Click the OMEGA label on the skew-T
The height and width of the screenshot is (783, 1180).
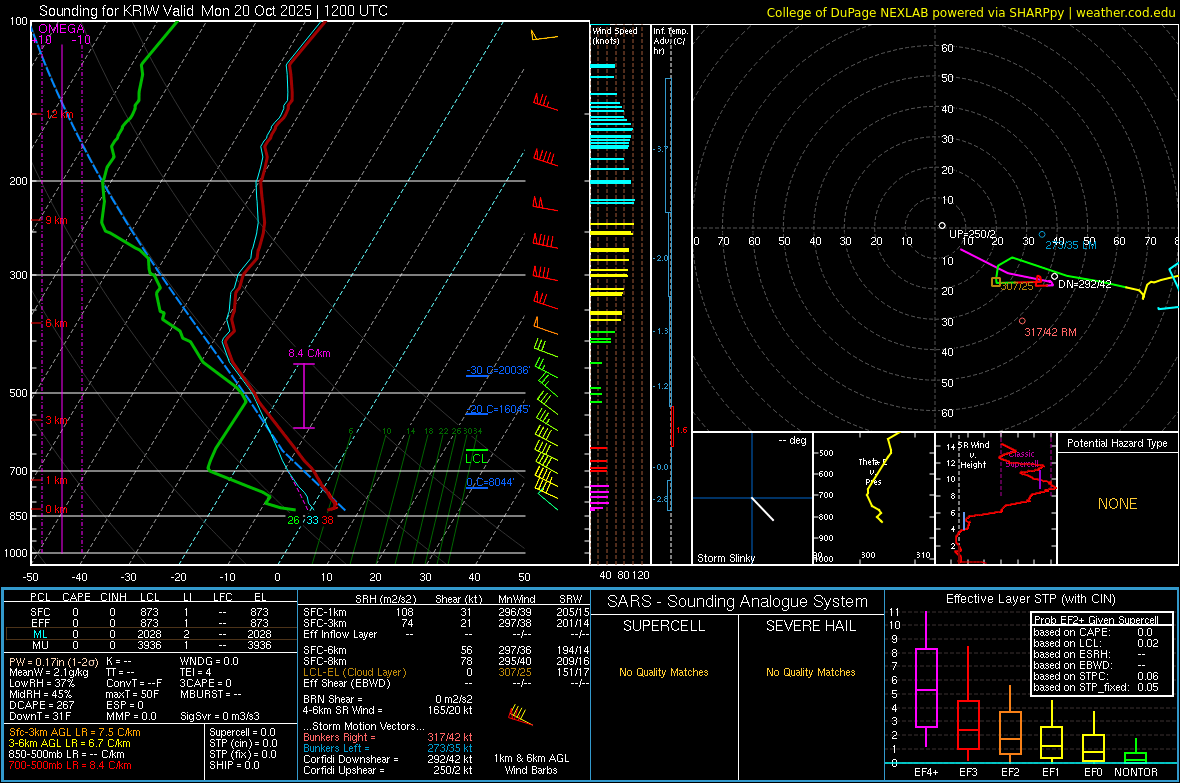62,29
